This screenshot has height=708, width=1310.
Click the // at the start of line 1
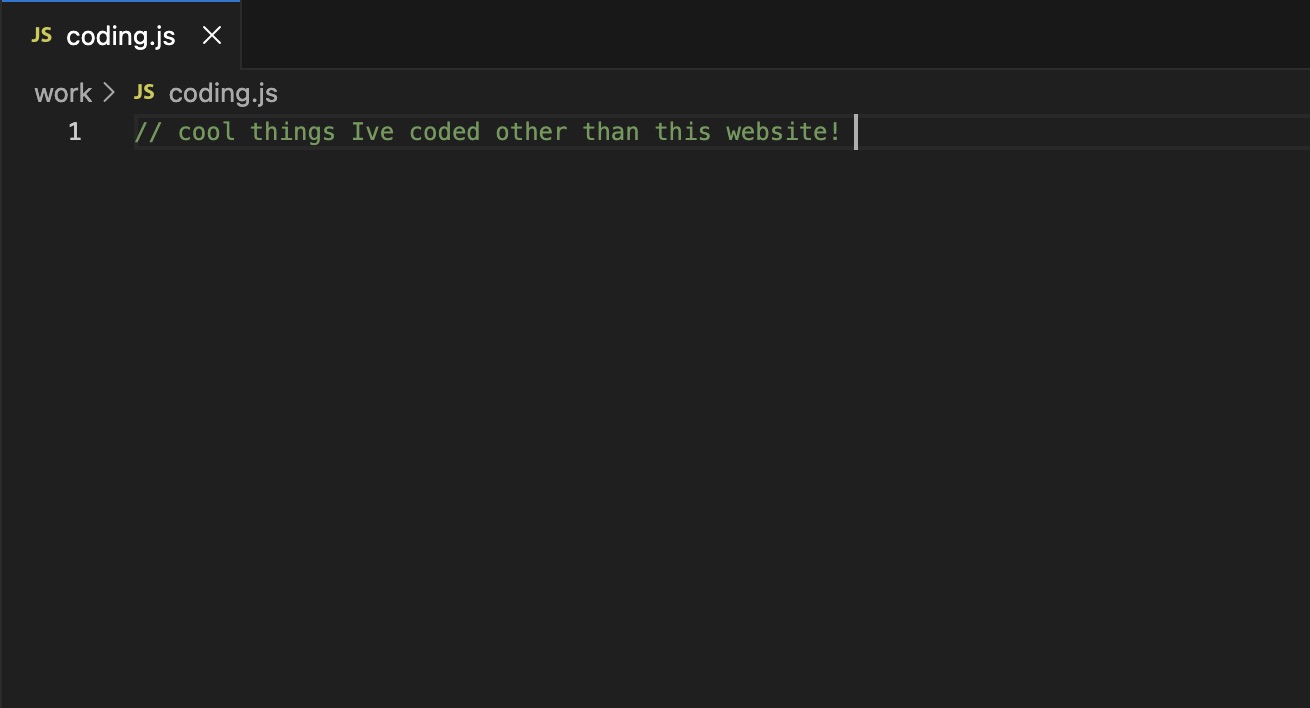(x=147, y=131)
